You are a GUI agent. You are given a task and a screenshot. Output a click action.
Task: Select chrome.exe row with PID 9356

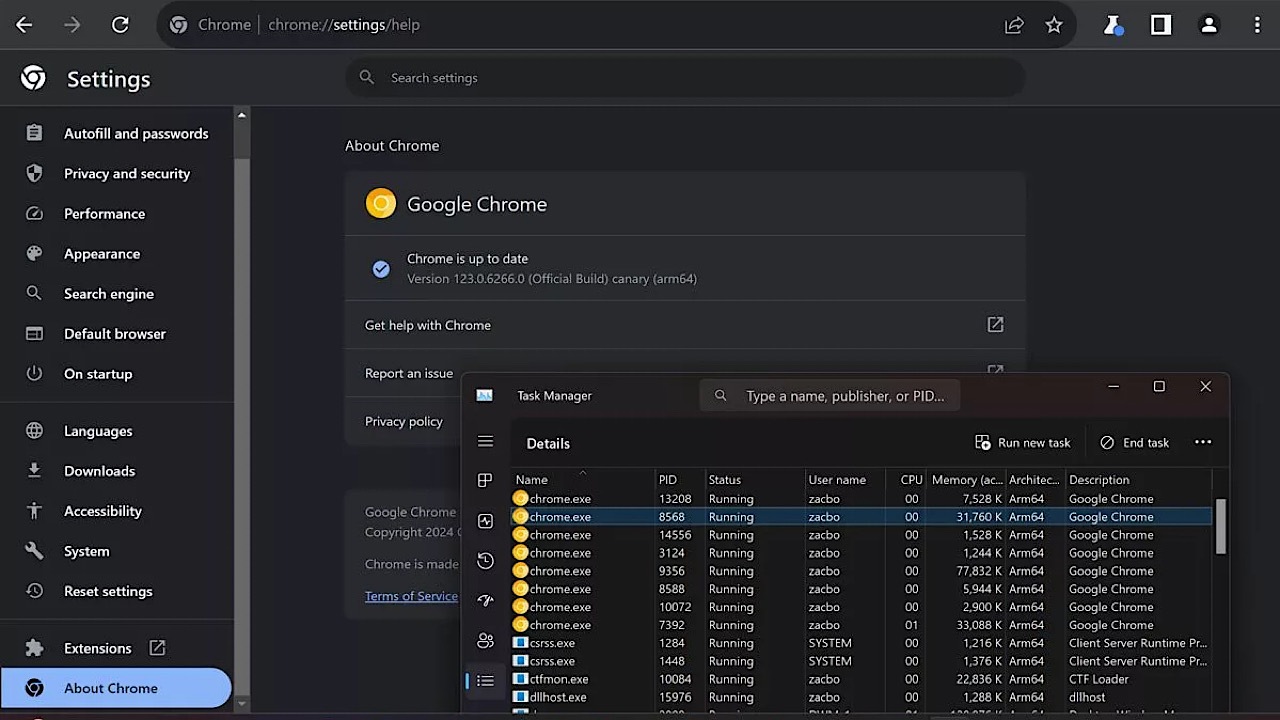(x=861, y=571)
